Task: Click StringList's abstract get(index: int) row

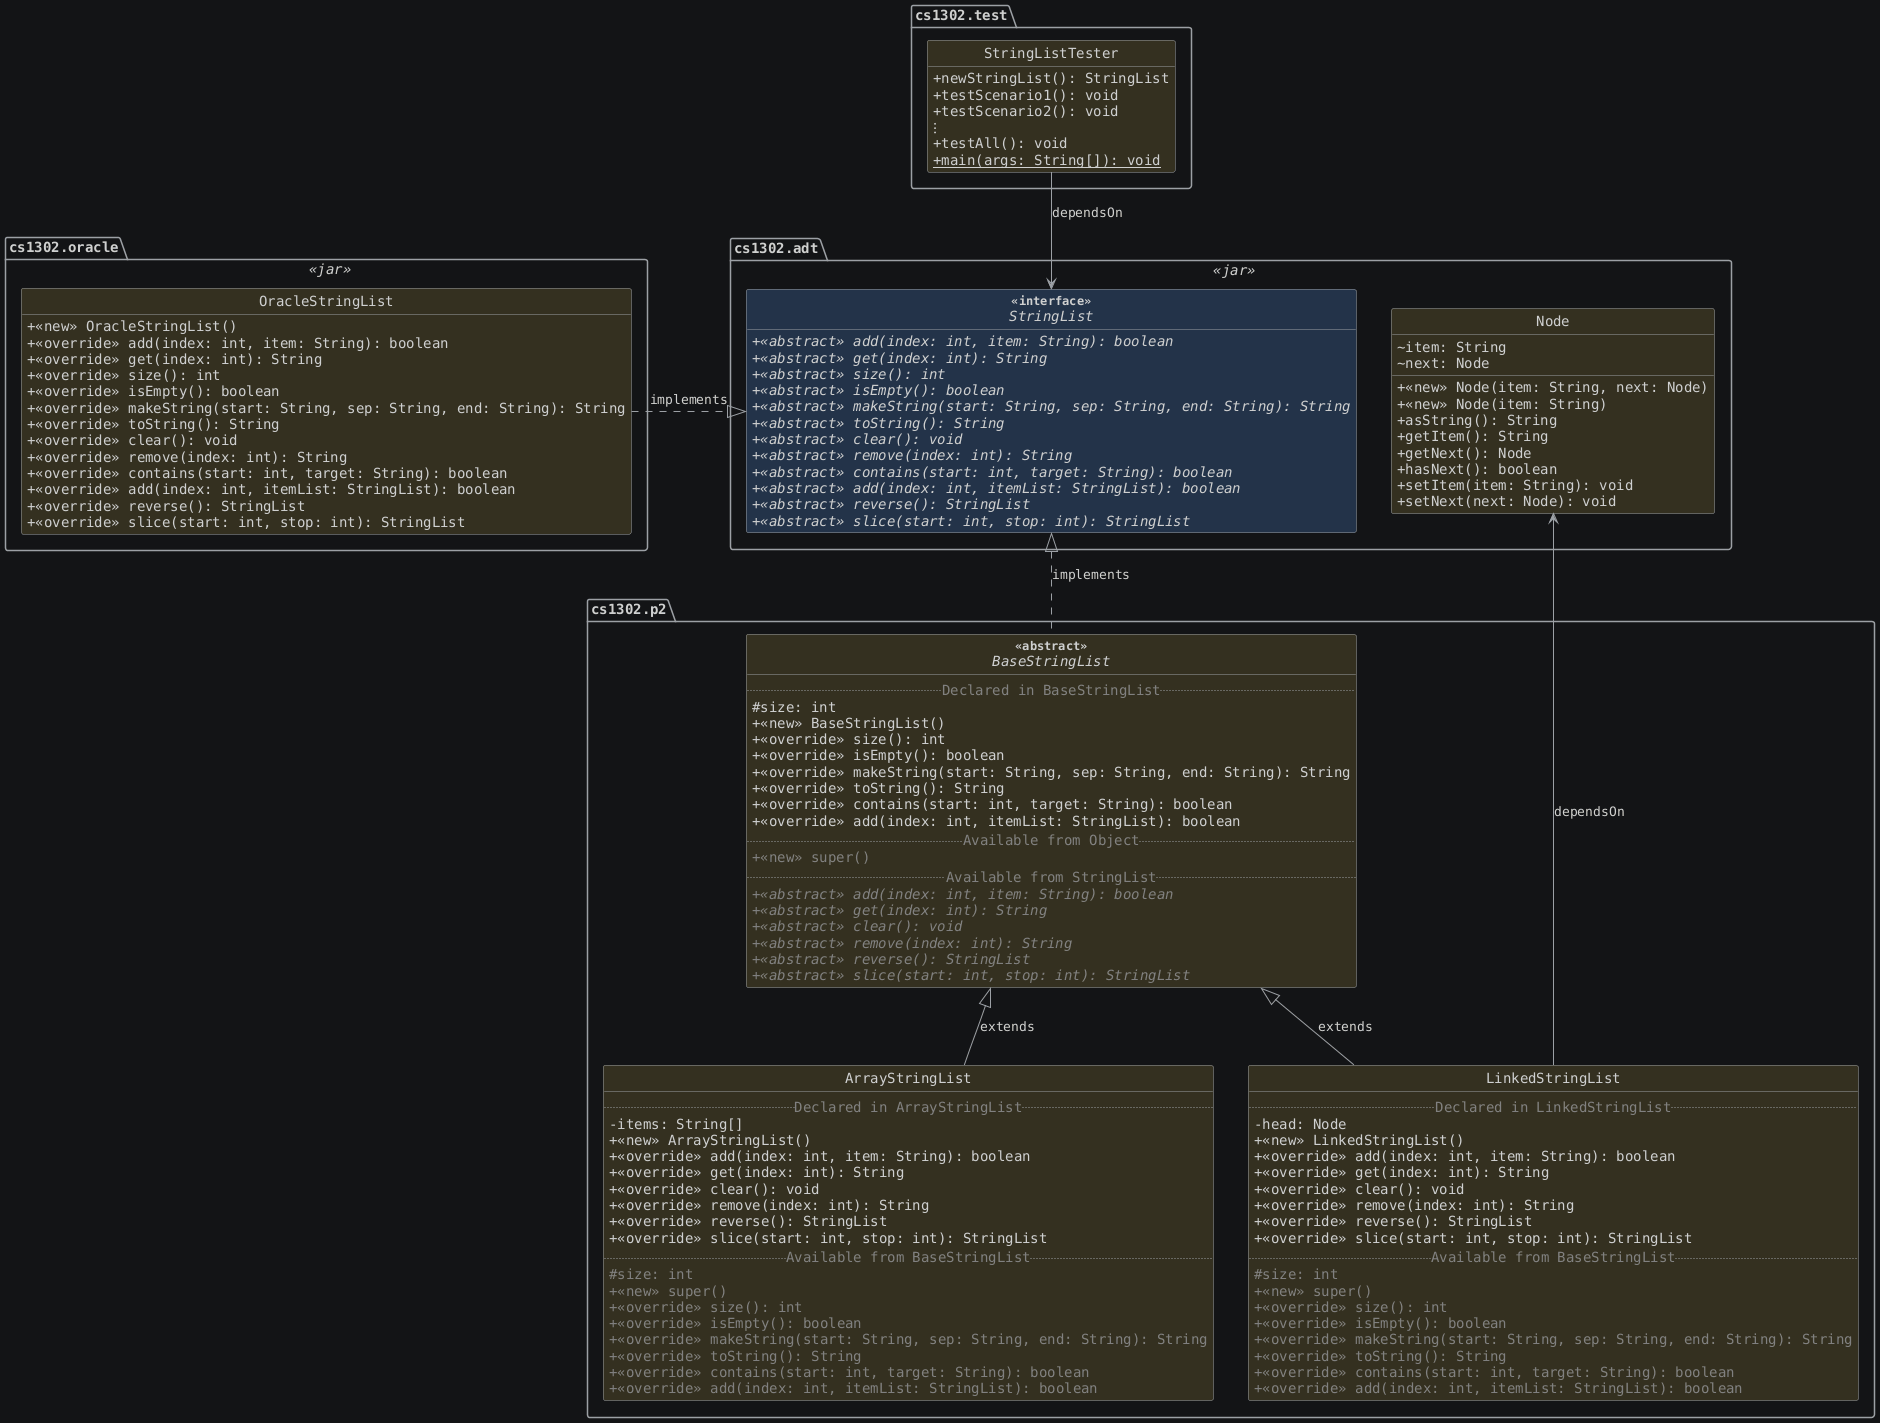Action: 899,359
